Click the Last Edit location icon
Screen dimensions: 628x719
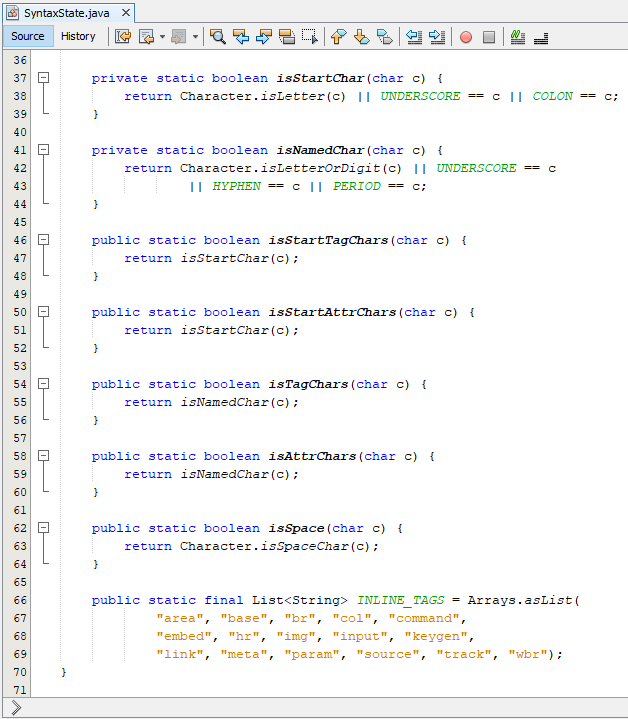coord(123,36)
